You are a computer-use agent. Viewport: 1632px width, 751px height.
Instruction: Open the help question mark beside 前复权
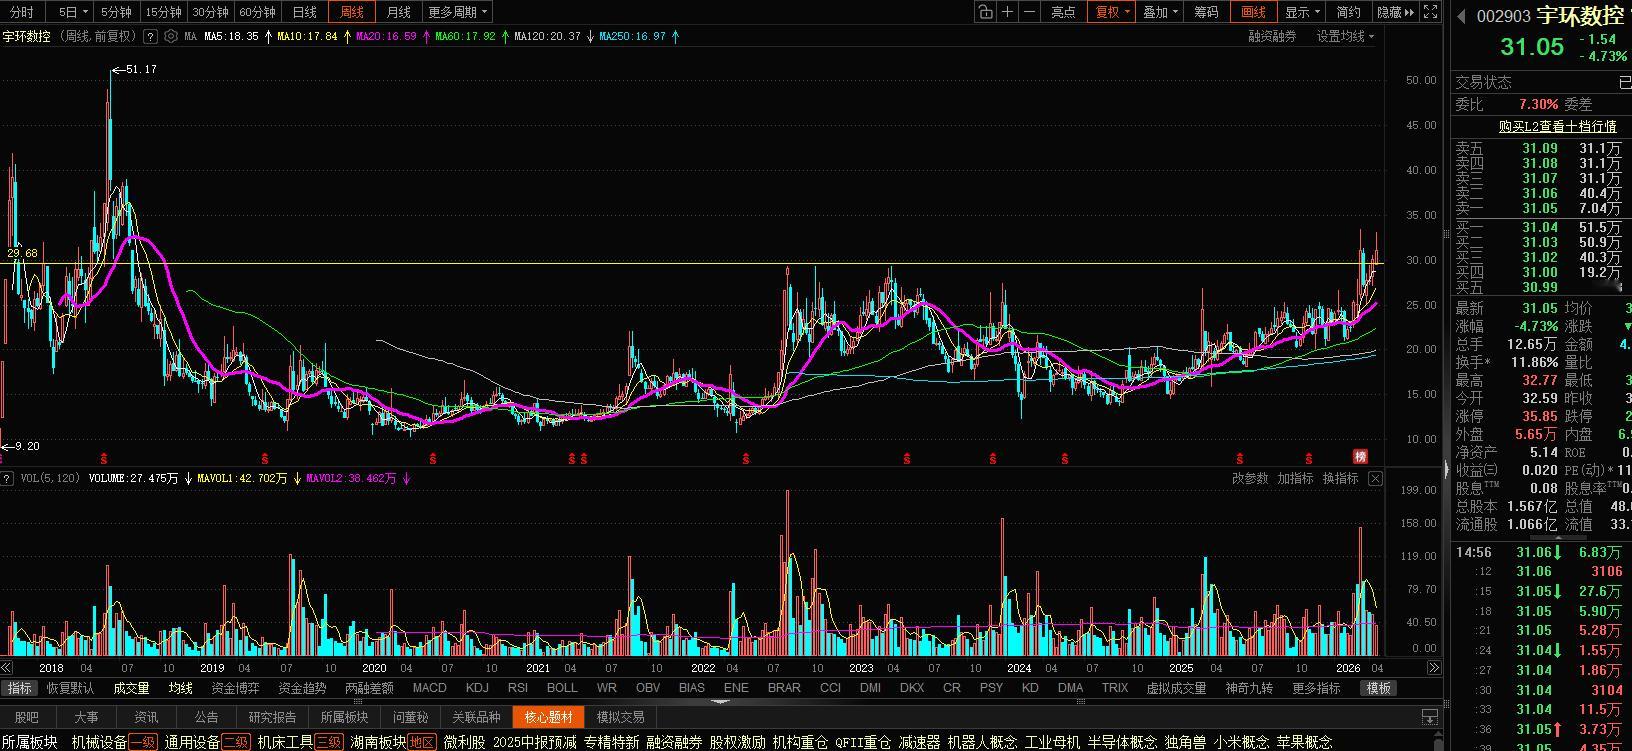[150, 36]
